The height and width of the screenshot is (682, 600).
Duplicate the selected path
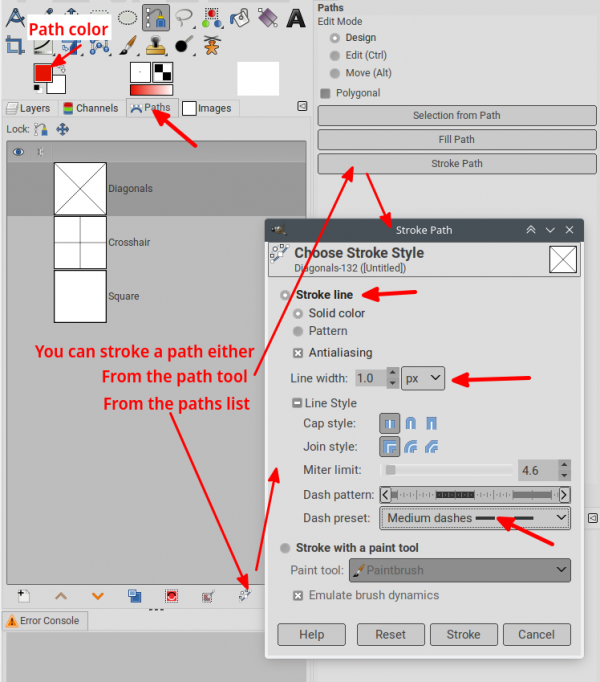point(135,596)
